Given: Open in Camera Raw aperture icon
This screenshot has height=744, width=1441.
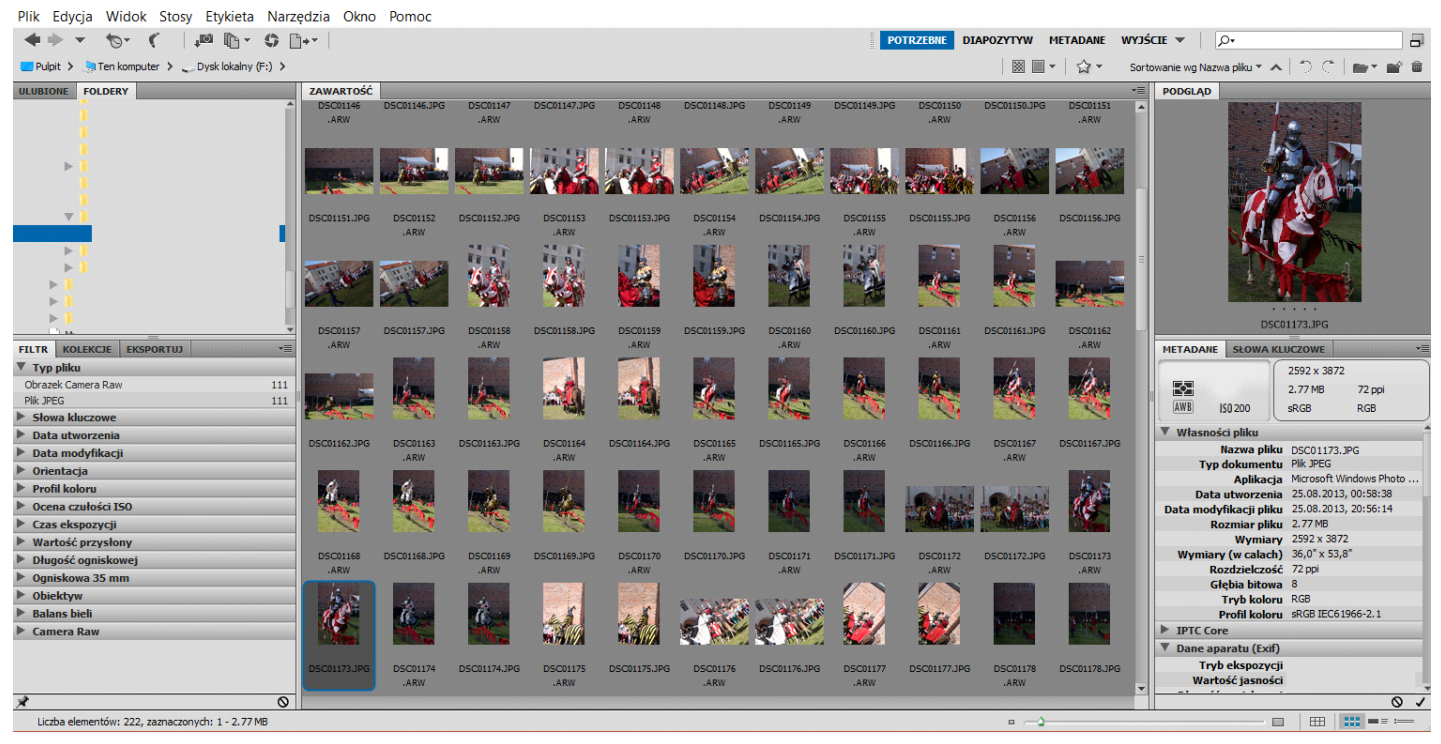Looking at the screenshot, I should [x=271, y=41].
